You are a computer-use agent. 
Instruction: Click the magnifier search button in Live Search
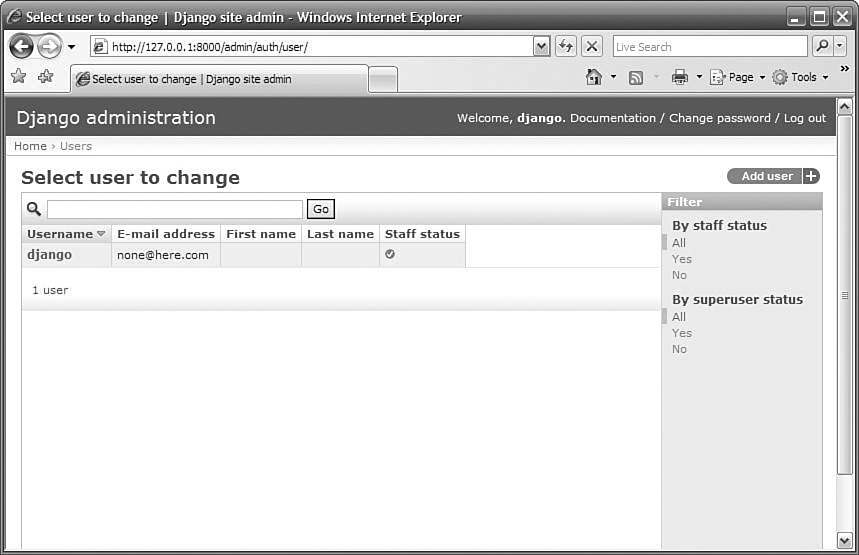pyautogui.click(x=822, y=47)
